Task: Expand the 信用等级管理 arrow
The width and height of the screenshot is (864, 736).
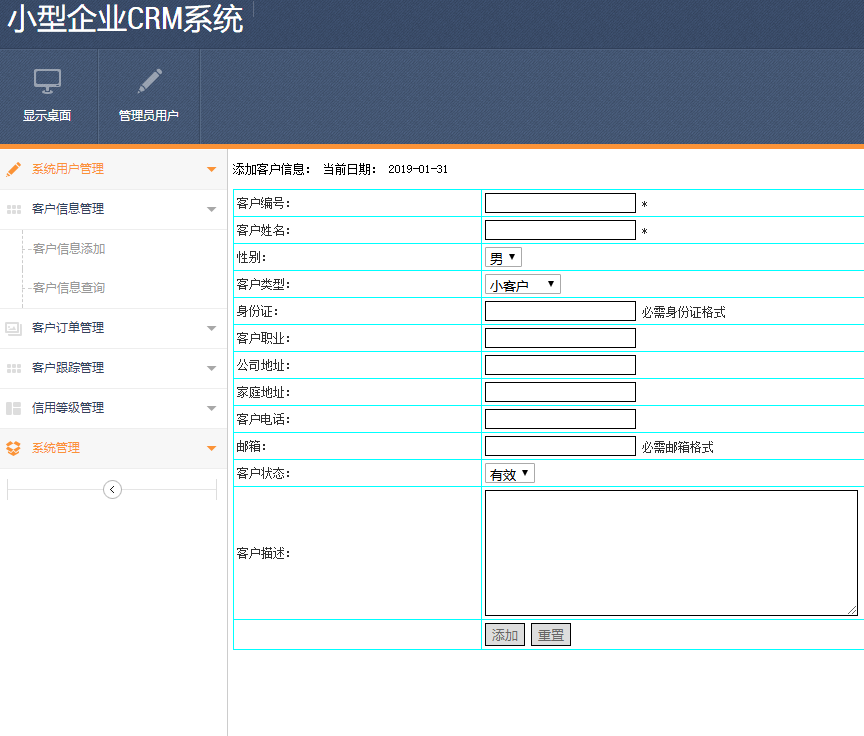Action: [212, 408]
